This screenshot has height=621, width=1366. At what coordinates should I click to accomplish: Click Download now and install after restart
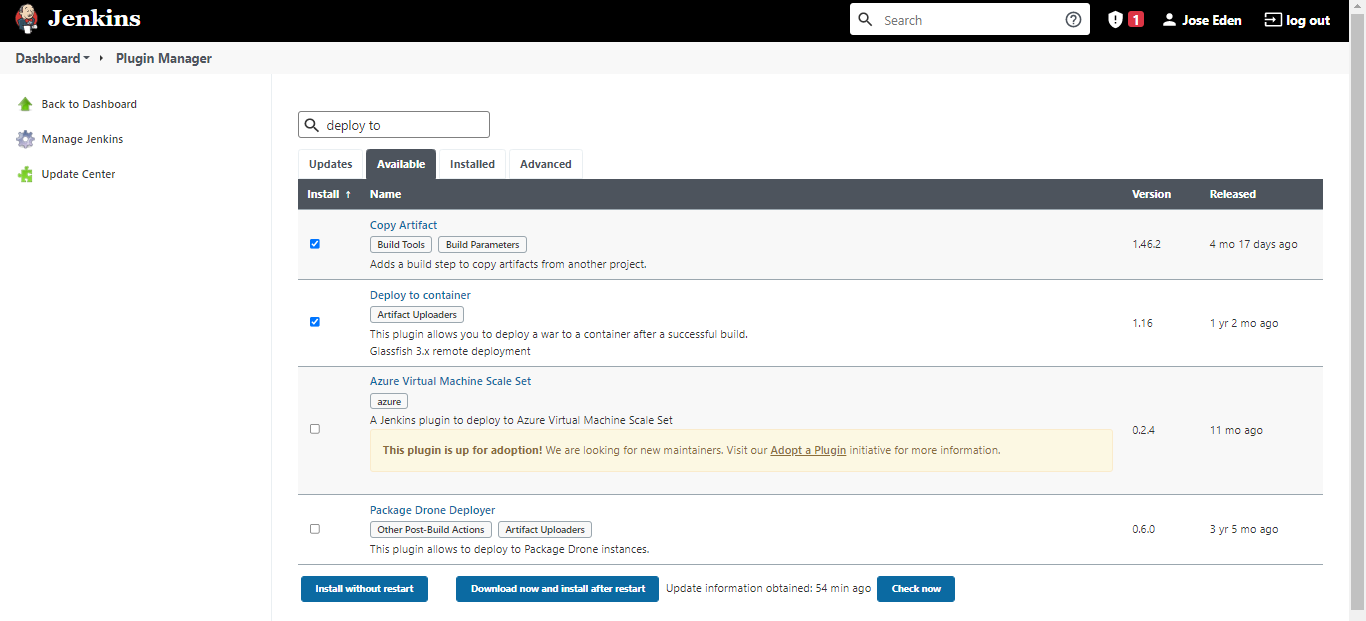click(x=558, y=589)
